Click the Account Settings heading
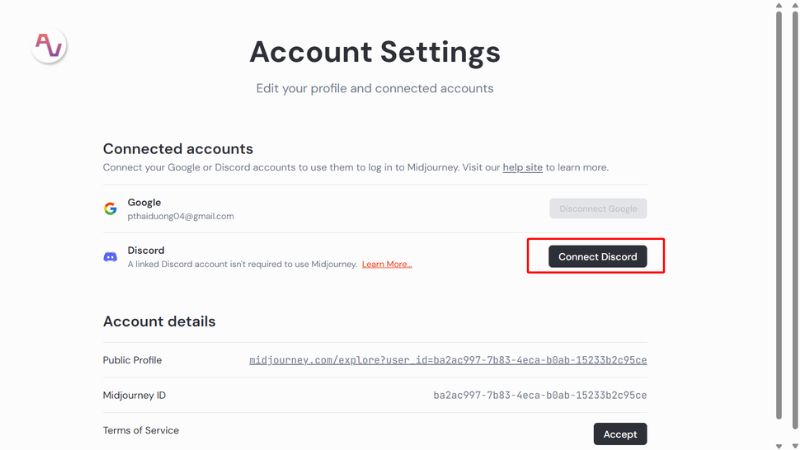This screenshot has height=450, width=800. tap(375, 52)
